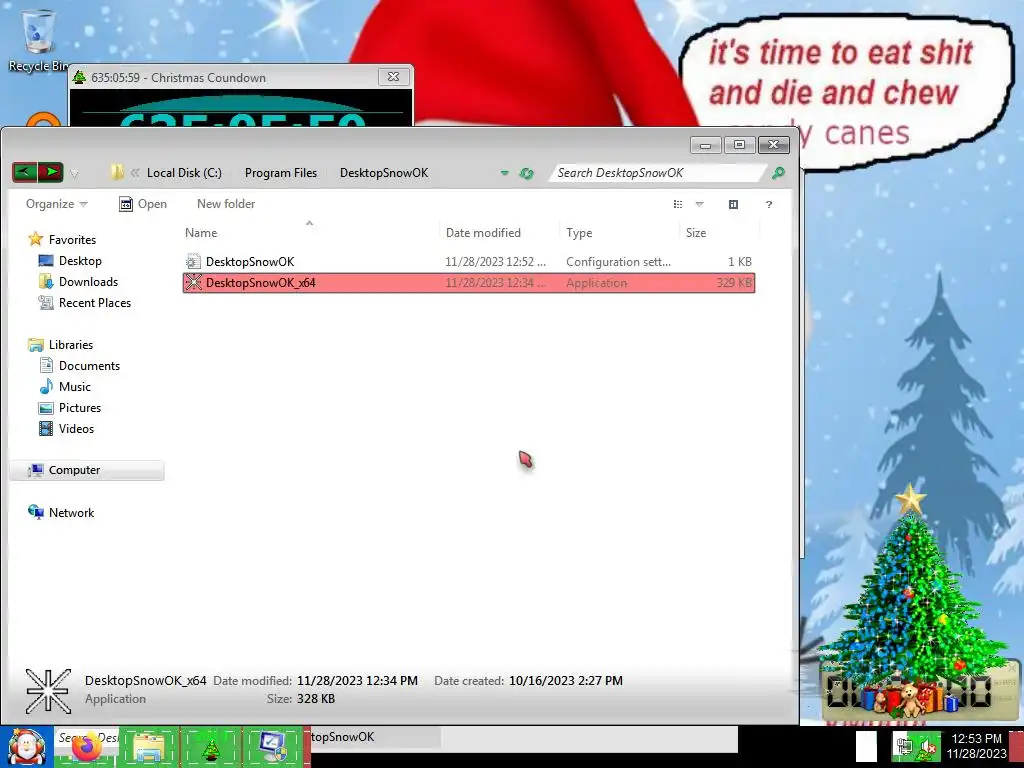This screenshot has width=1024, height=768.
Task: Change the view with the view icon
Action: [x=678, y=204]
